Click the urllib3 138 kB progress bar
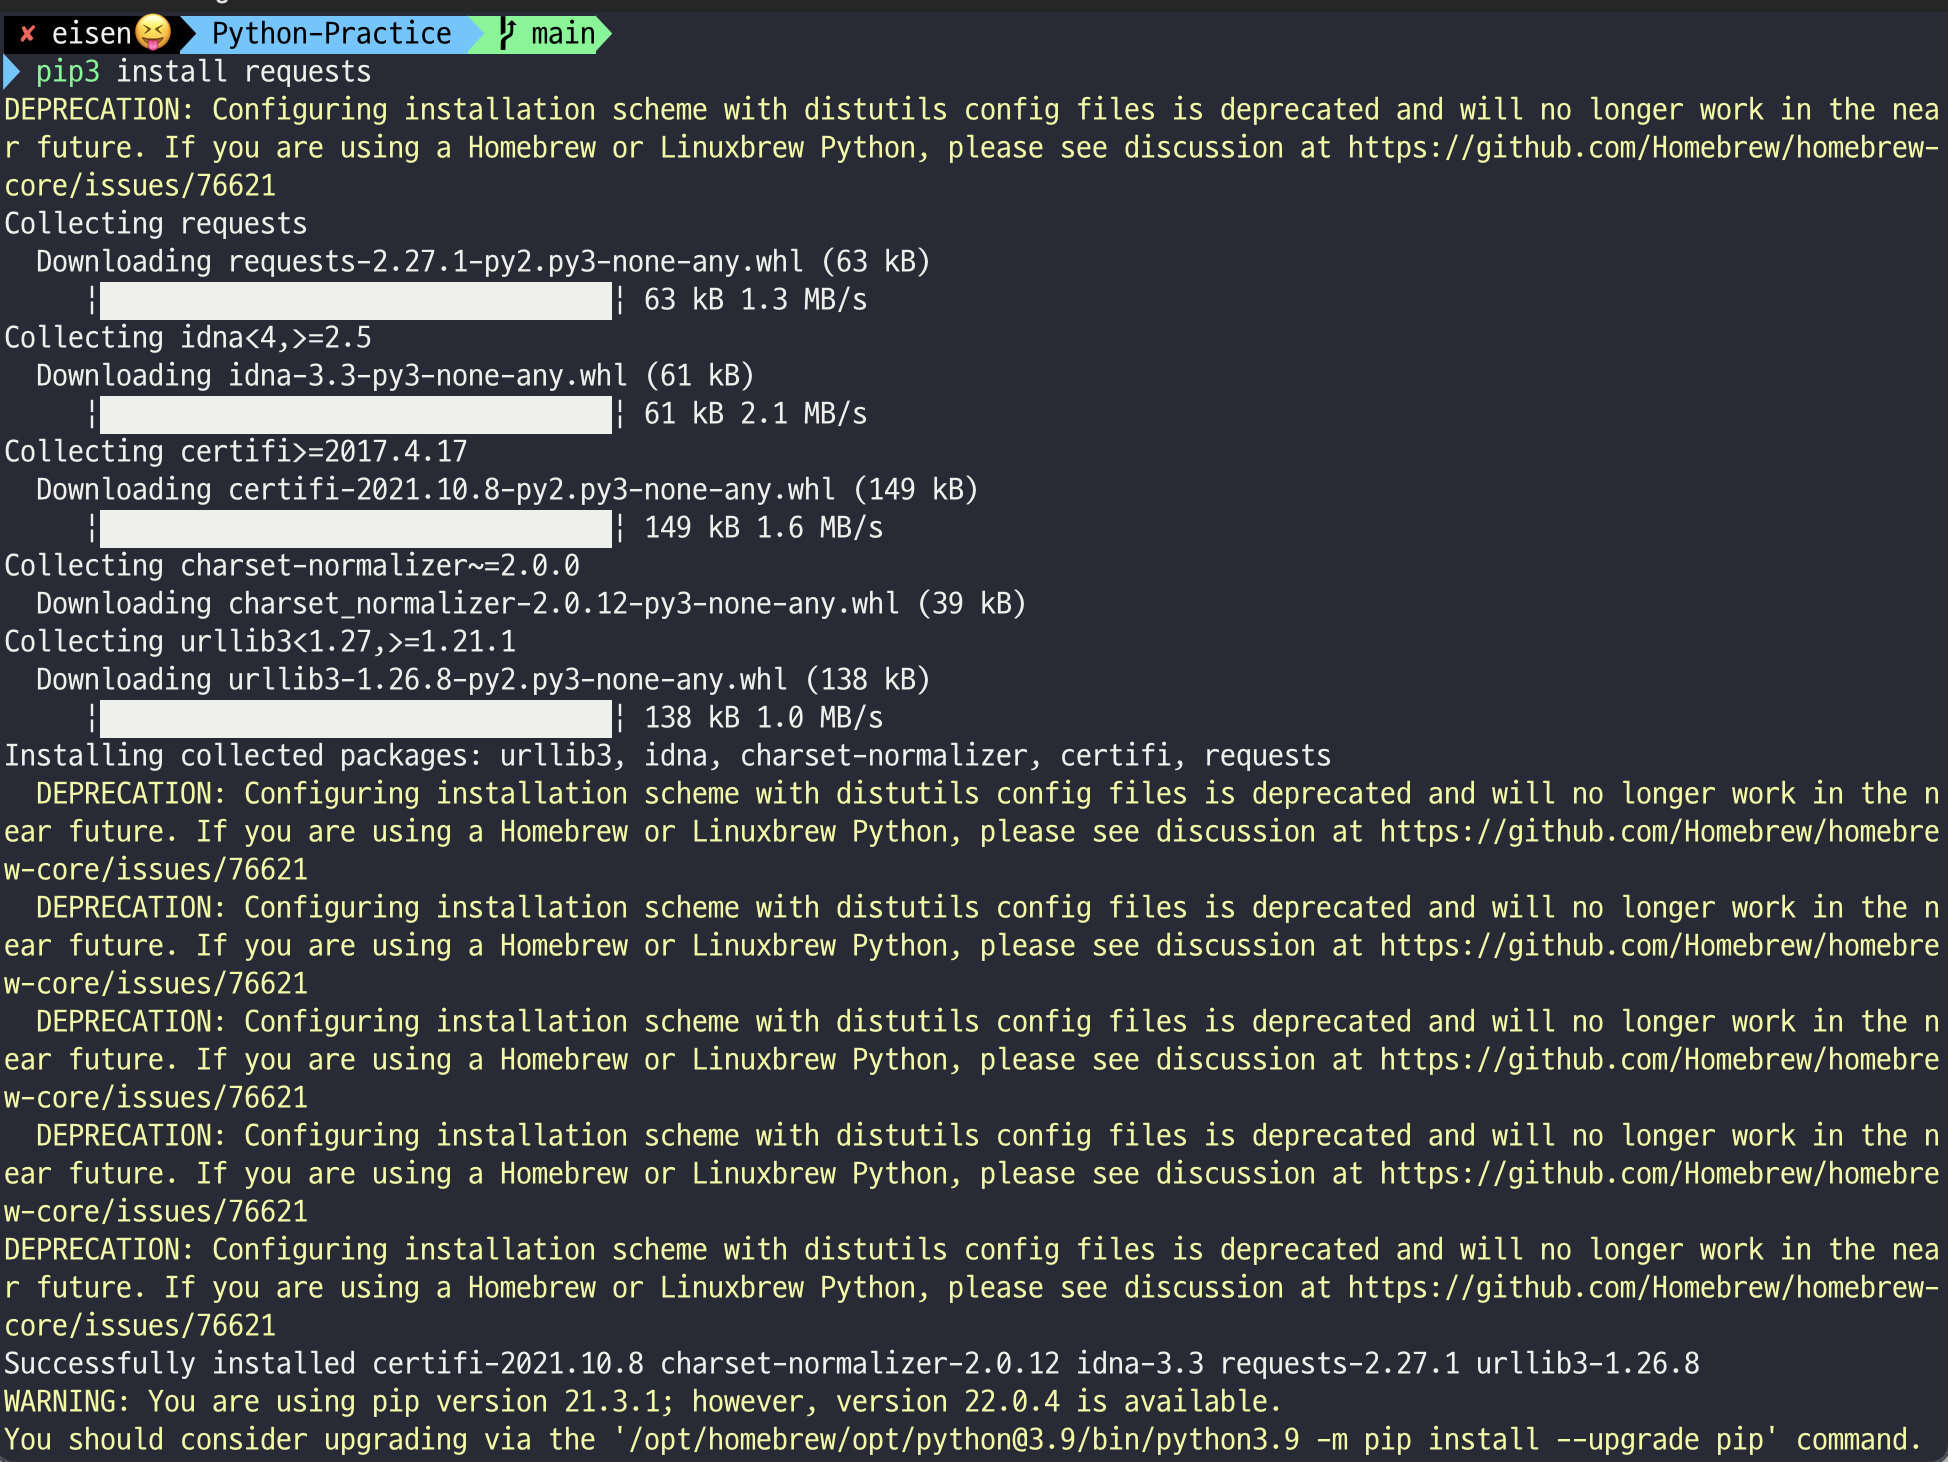The width and height of the screenshot is (1948, 1462). (355, 718)
